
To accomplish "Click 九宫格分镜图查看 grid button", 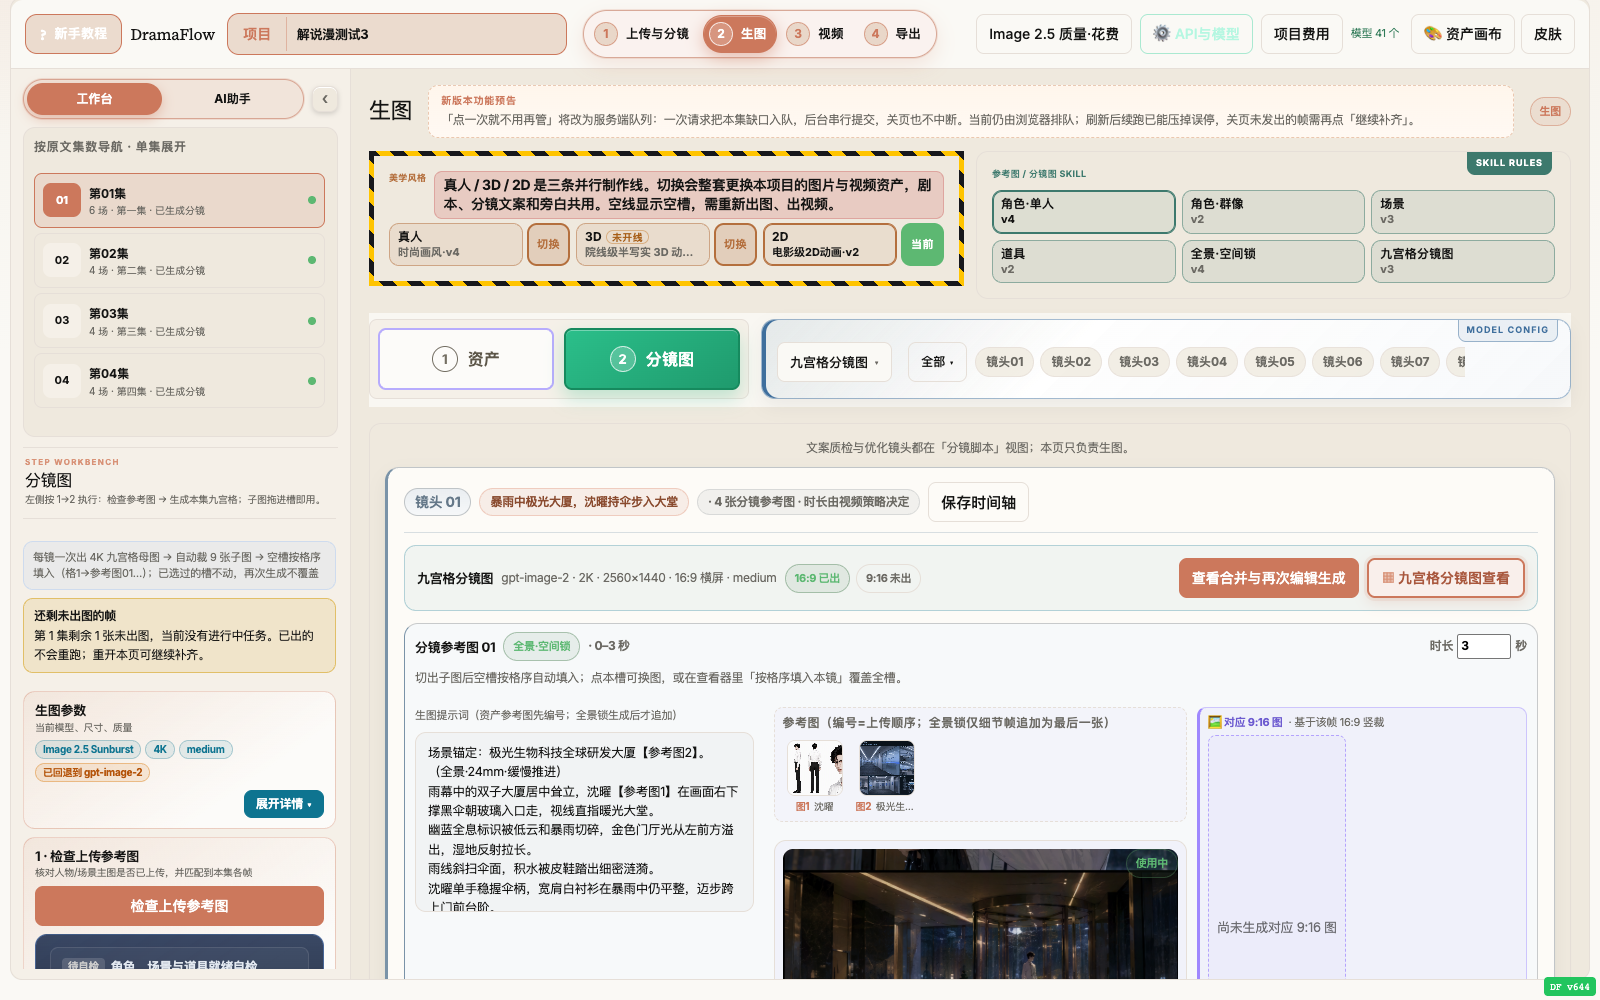I will point(1446,578).
